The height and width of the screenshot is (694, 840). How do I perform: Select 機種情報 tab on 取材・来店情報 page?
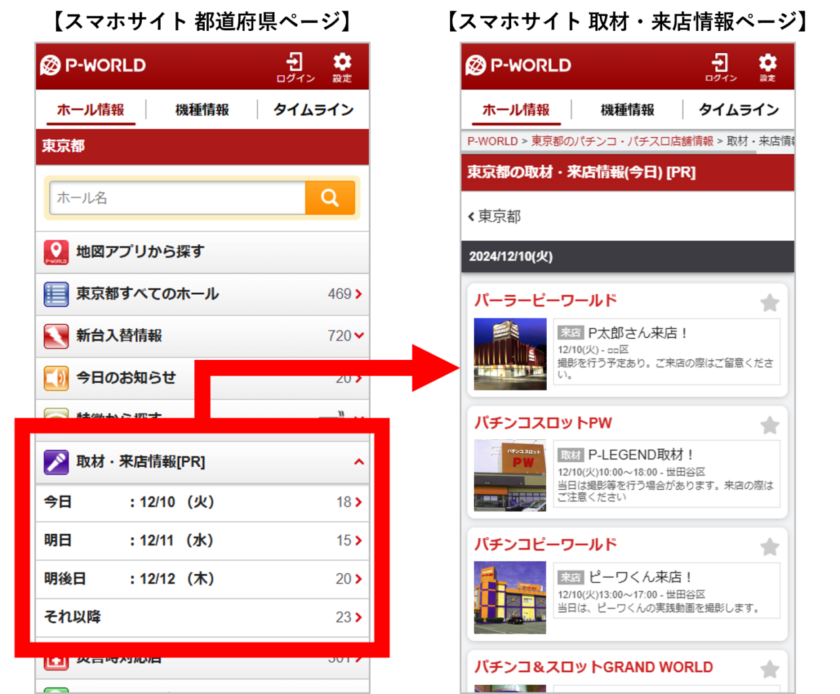point(627,110)
